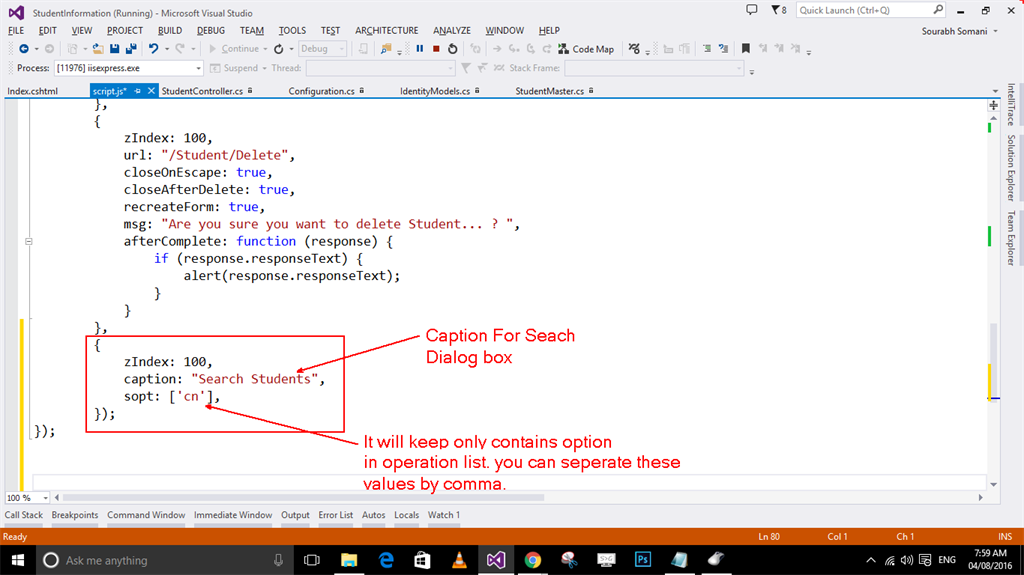Image resolution: width=1024 pixels, height=575 pixels.
Task: Launch Photoshop from the taskbar
Action: coord(643,560)
